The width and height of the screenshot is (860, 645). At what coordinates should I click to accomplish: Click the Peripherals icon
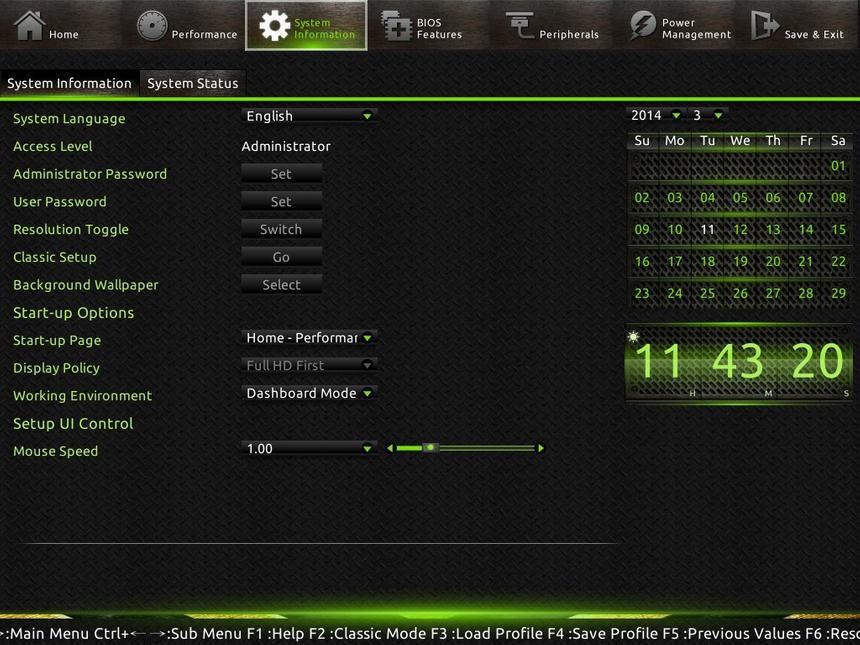[x=521, y=22]
